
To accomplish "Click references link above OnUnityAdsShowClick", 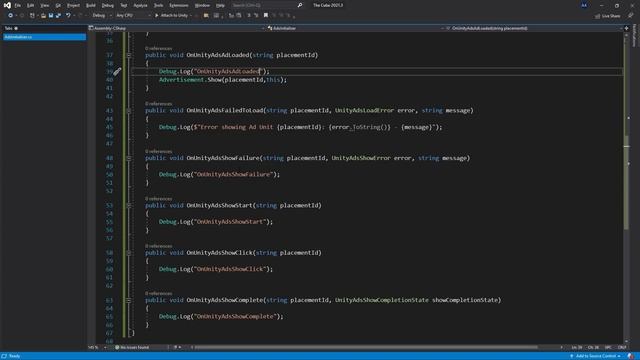I will tap(158, 246).
